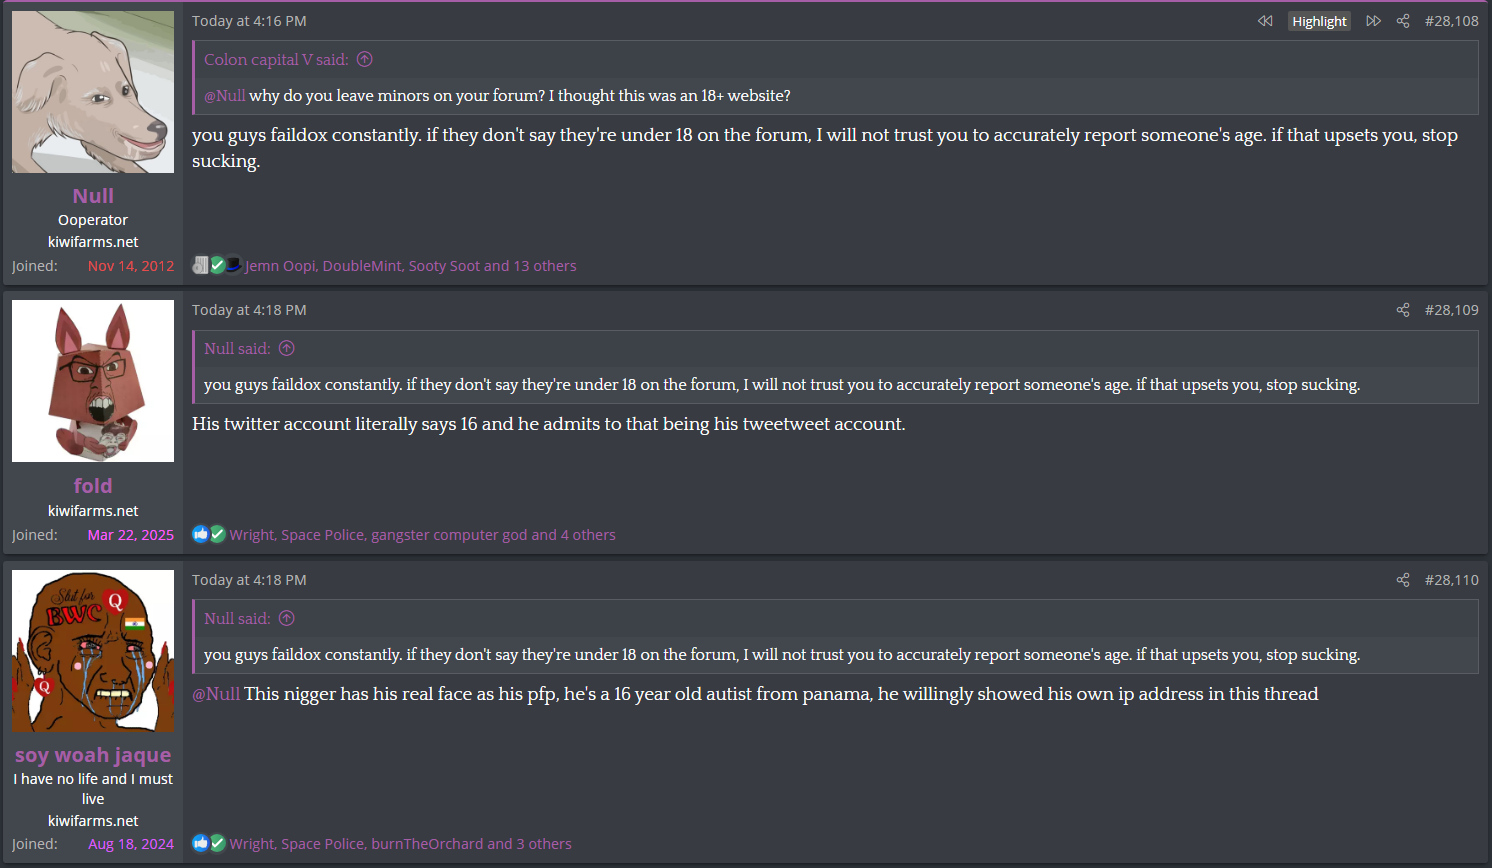The image size is (1492, 868).
Task: Open soy woah jaque profile name
Action: pyautogui.click(x=93, y=755)
